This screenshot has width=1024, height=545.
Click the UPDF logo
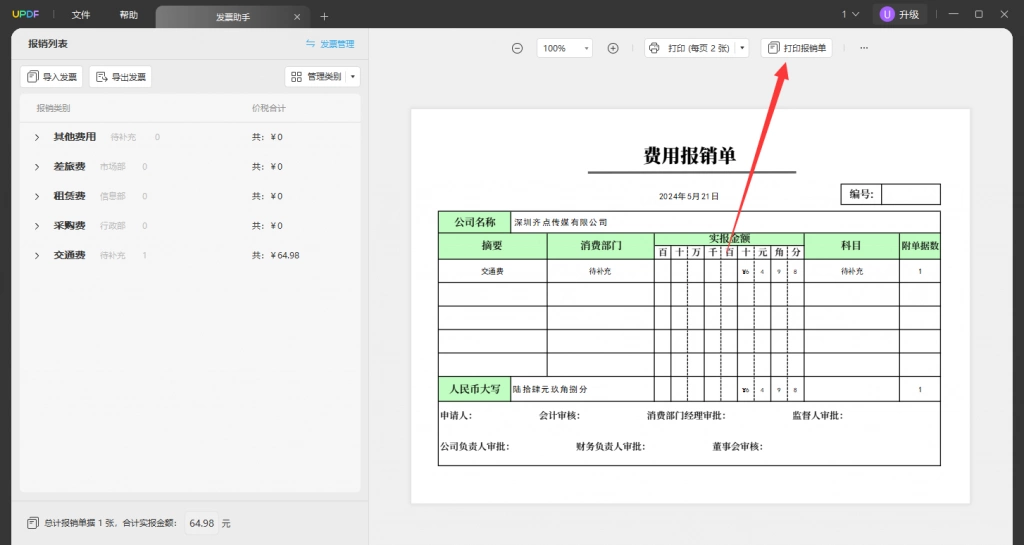click(25, 14)
